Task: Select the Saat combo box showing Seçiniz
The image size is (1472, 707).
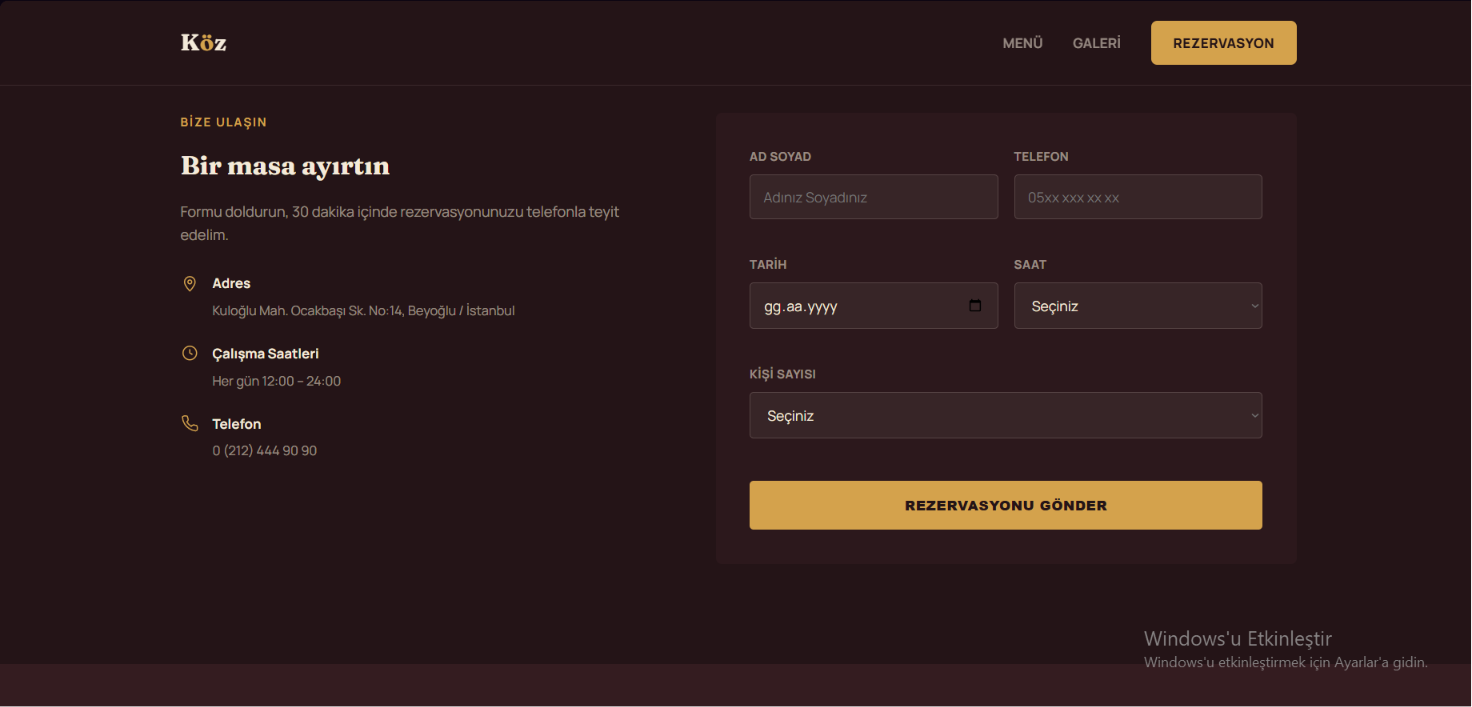Action: coord(1137,306)
